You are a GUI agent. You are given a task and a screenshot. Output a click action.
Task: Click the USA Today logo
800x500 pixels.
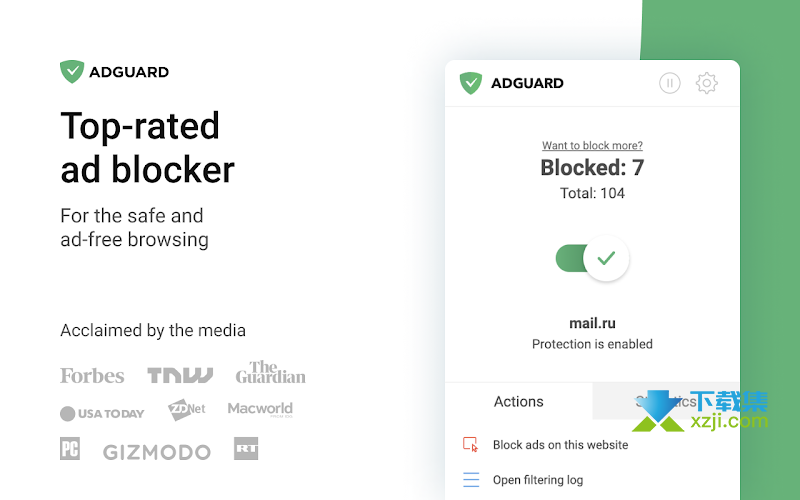[x=102, y=413]
